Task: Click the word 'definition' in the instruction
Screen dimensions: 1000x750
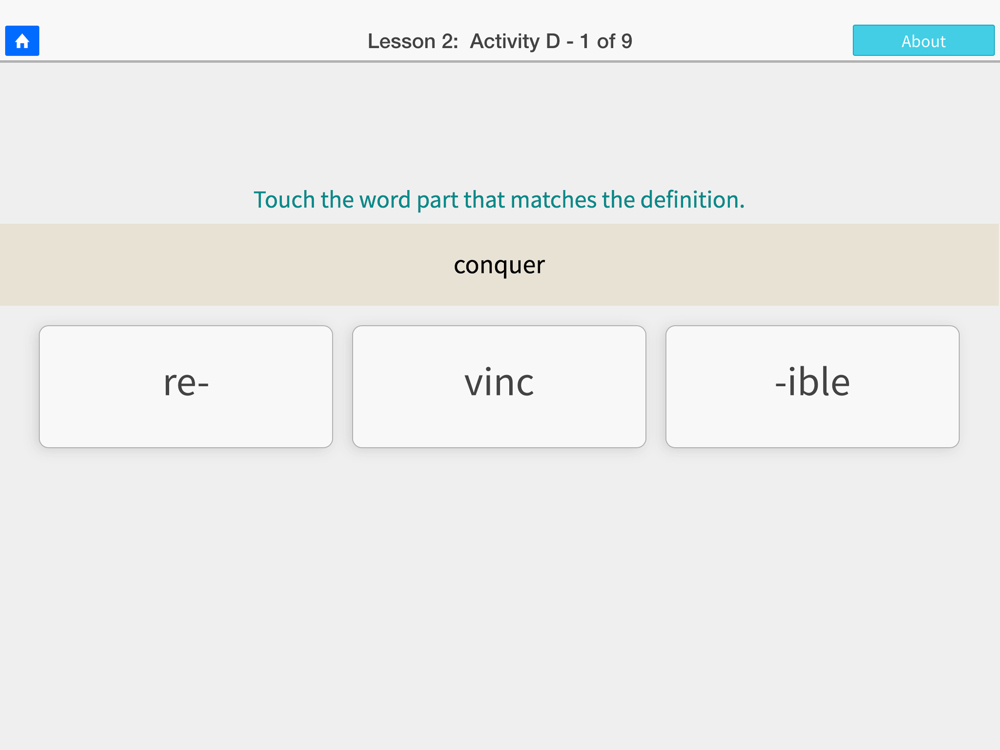Action: coord(691,200)
